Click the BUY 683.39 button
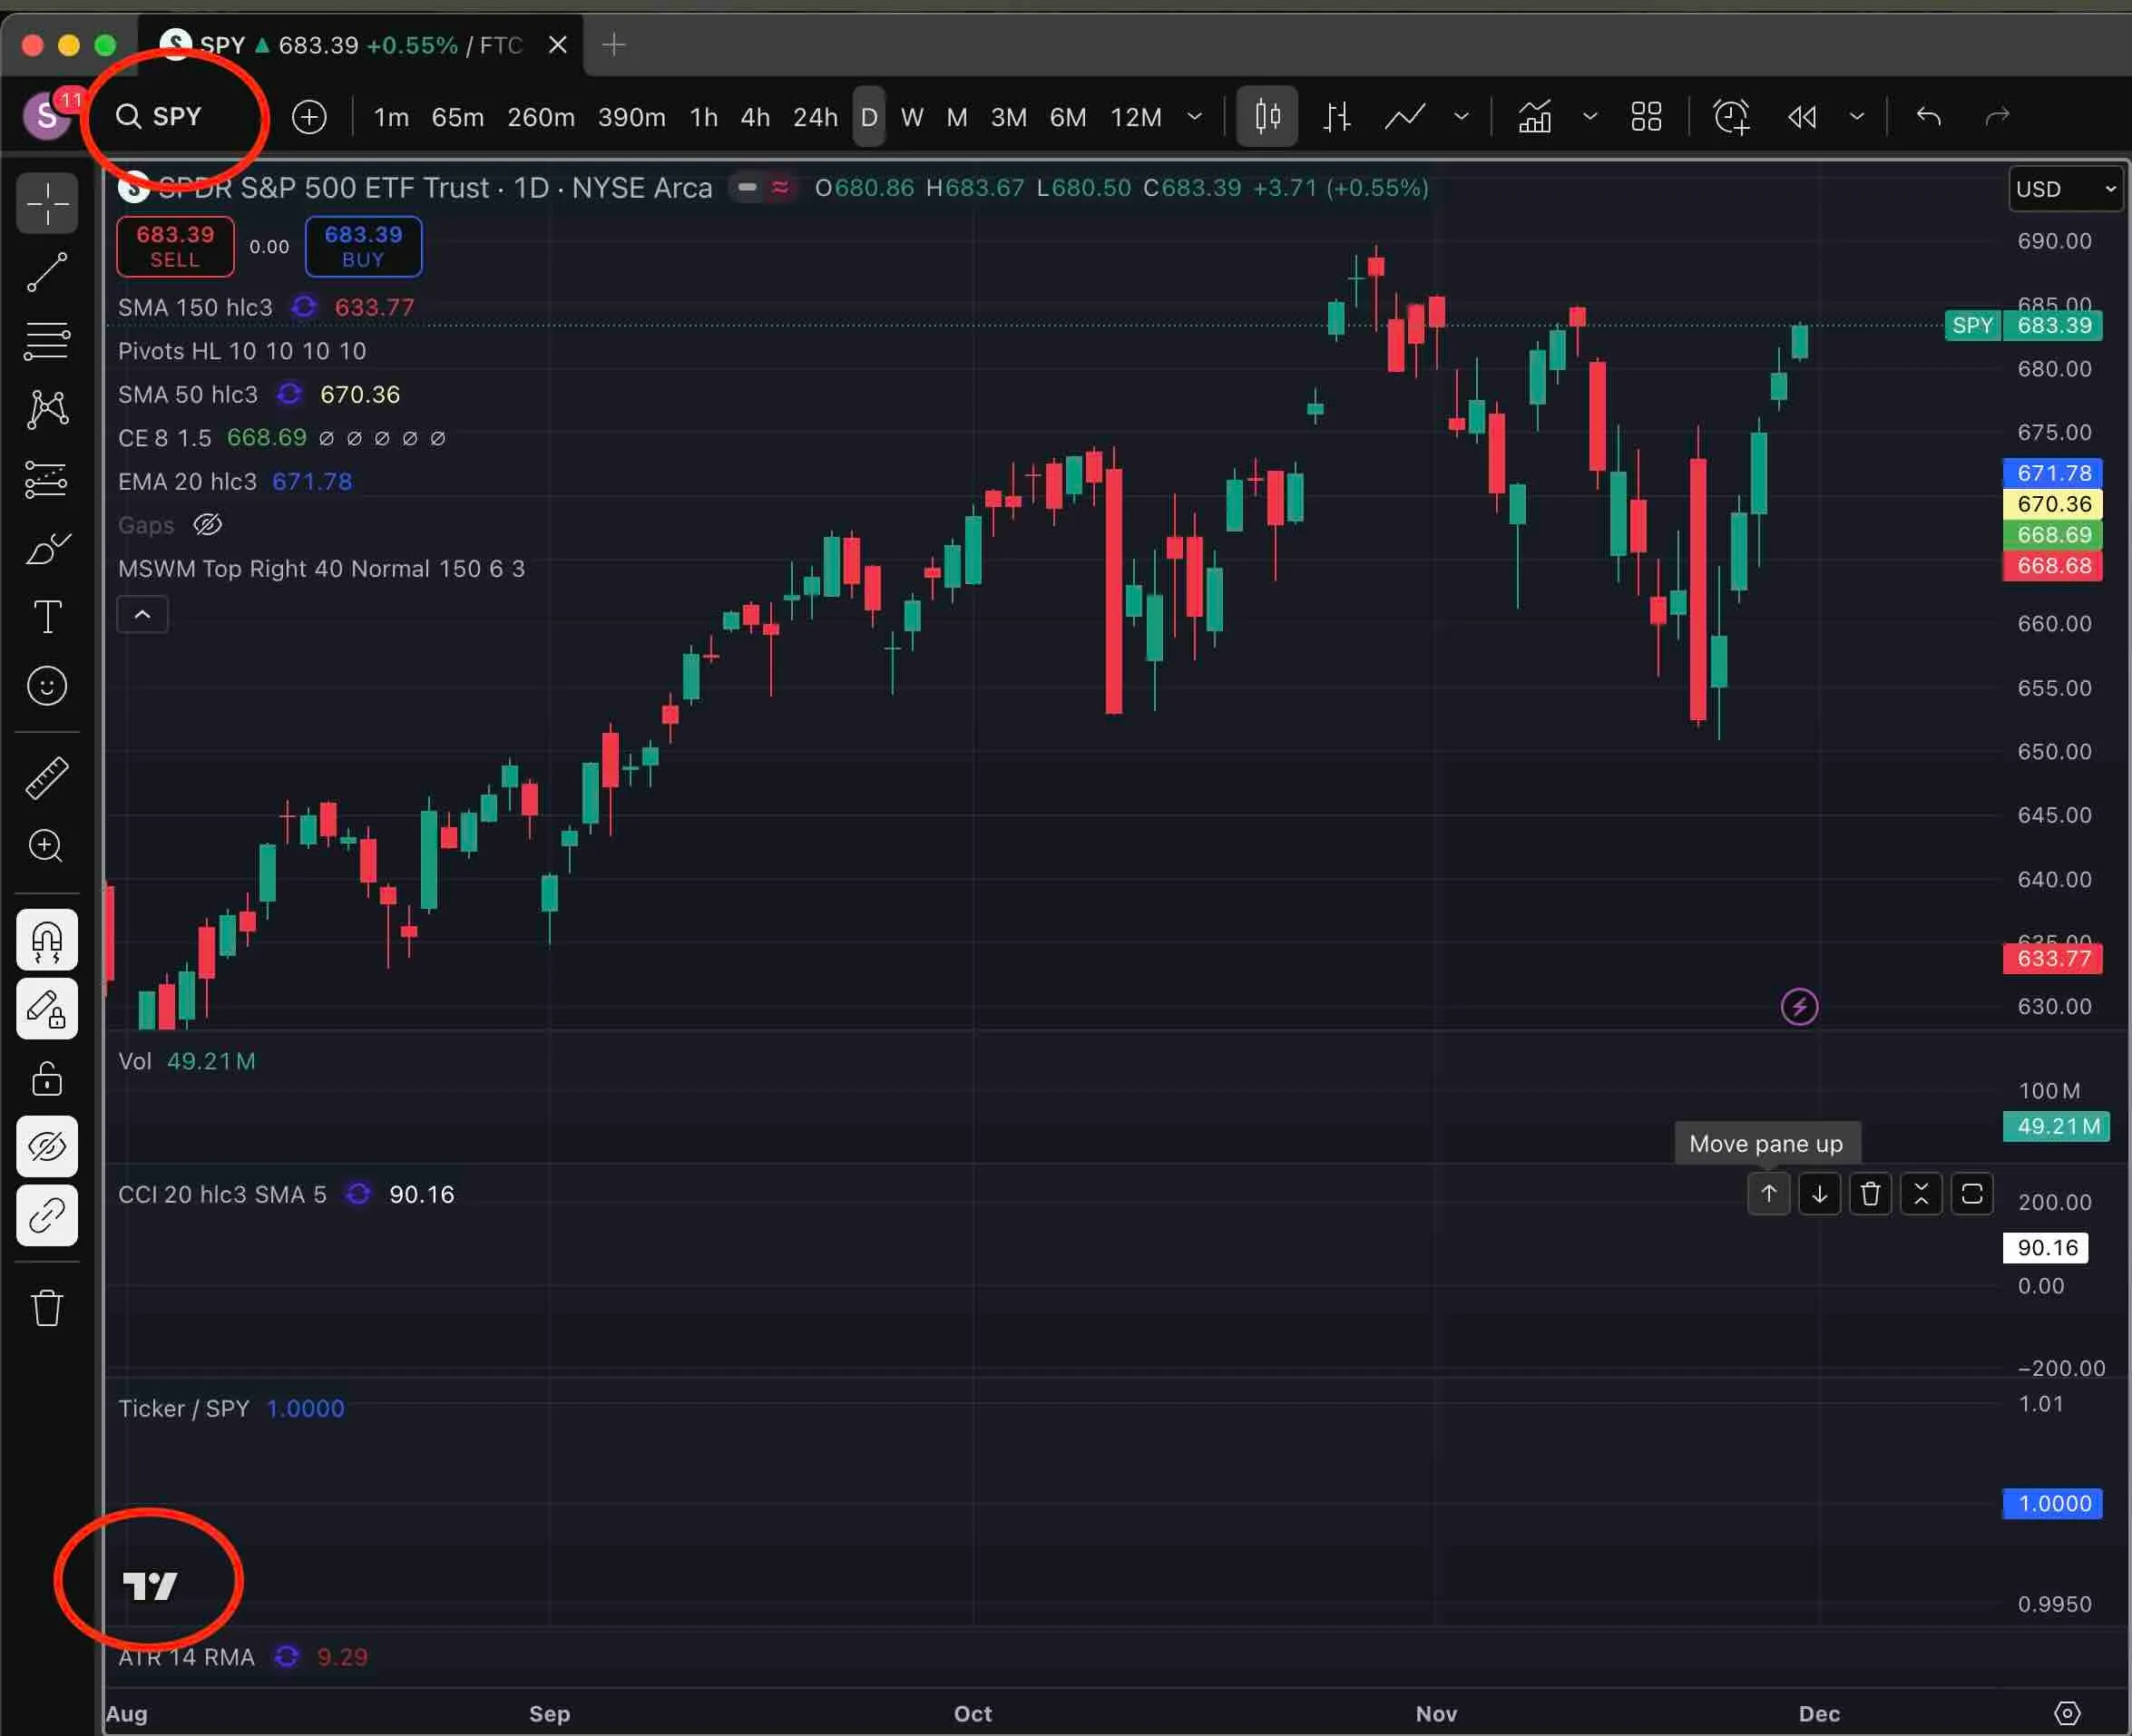The image size is (2132, 1736). (x=363, y=246)
